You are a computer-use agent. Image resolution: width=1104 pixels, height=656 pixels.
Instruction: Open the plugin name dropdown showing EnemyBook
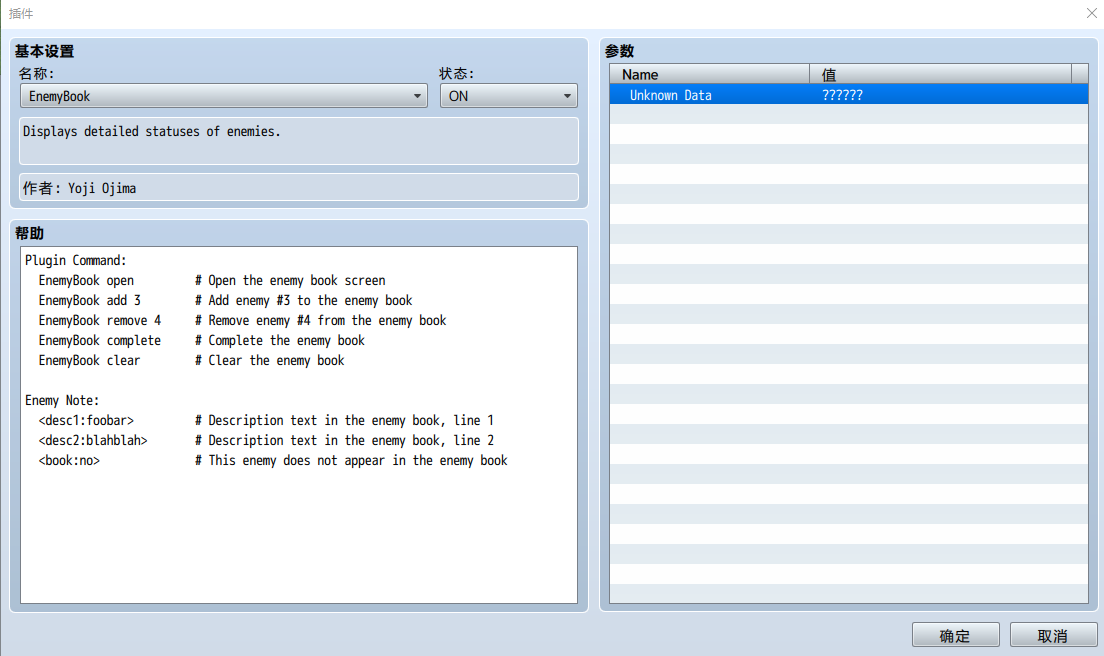tap(224, 96)
